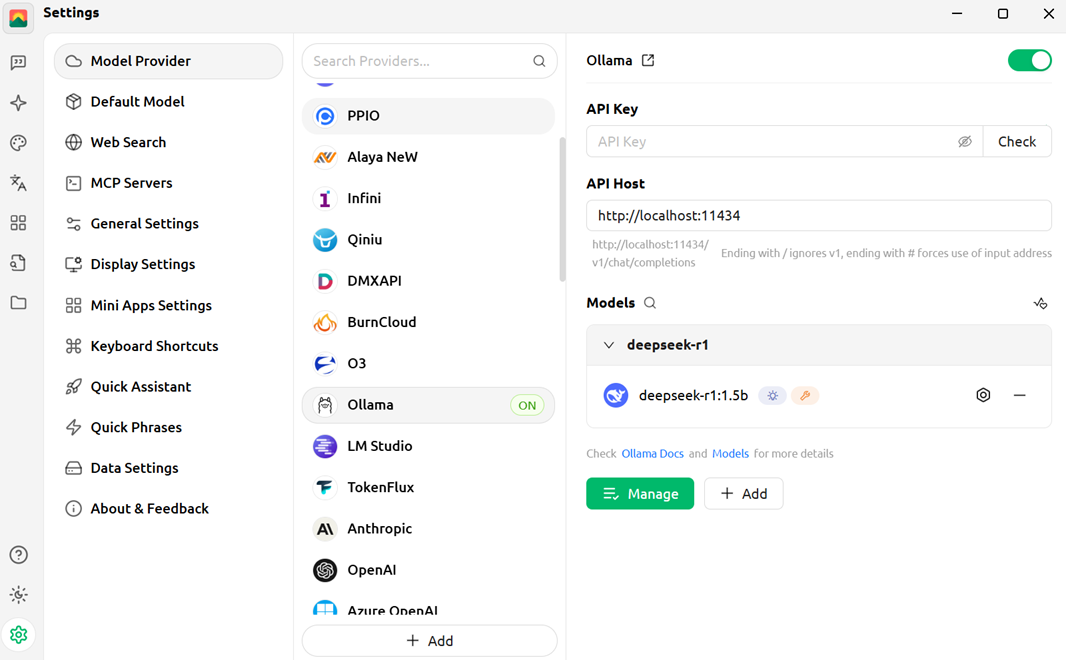Run model health check icon
Screen dimensions: 1066x660
point(1040,303)
